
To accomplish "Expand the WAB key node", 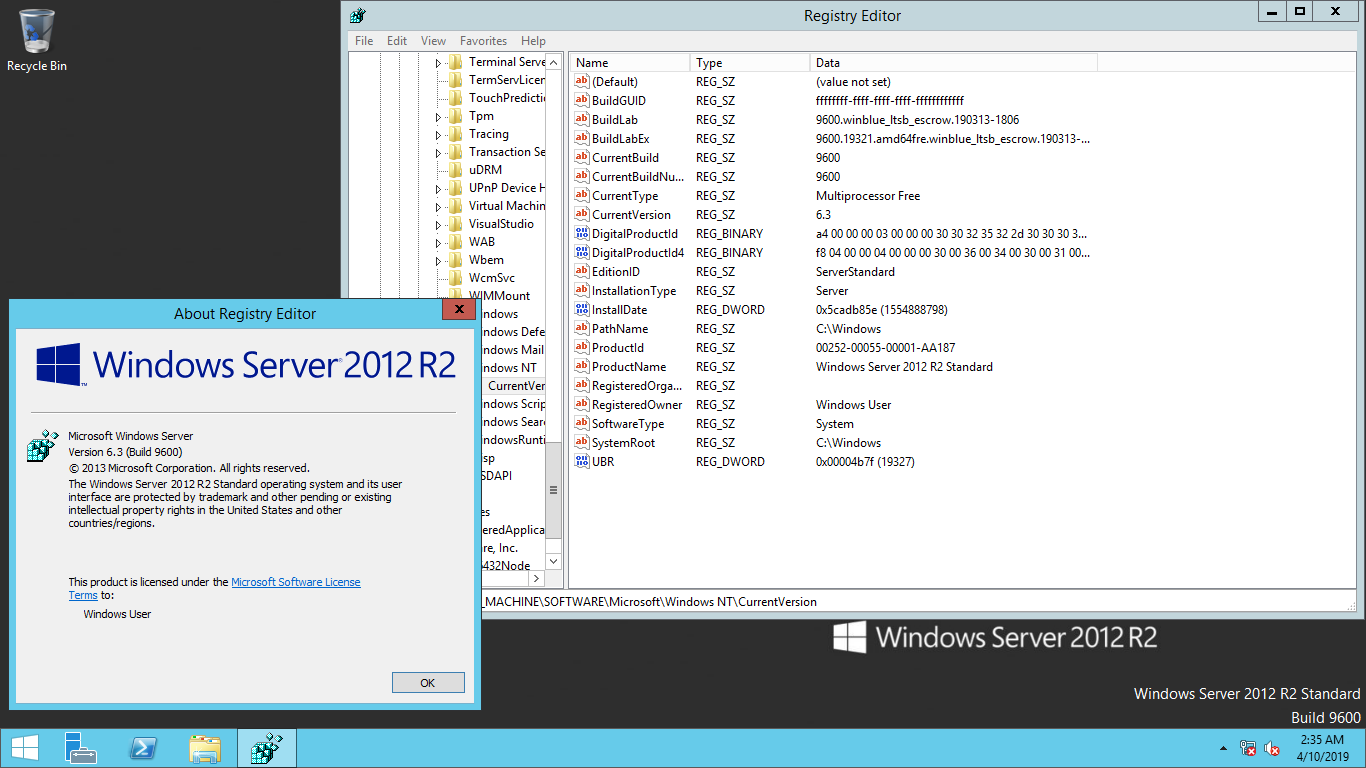I will [438, 243].
